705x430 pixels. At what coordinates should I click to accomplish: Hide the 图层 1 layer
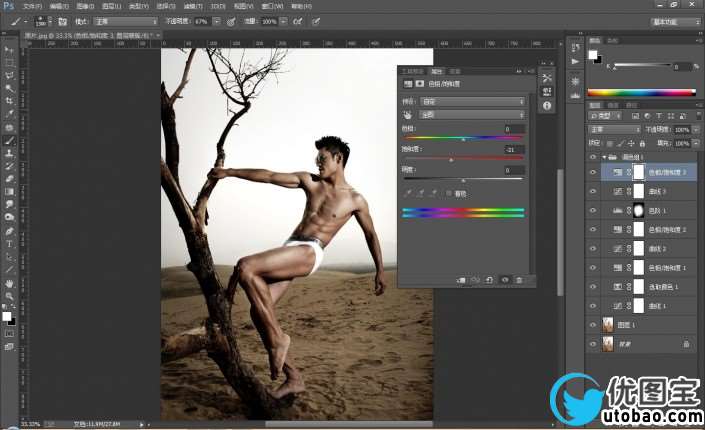(x=593, y=325)
